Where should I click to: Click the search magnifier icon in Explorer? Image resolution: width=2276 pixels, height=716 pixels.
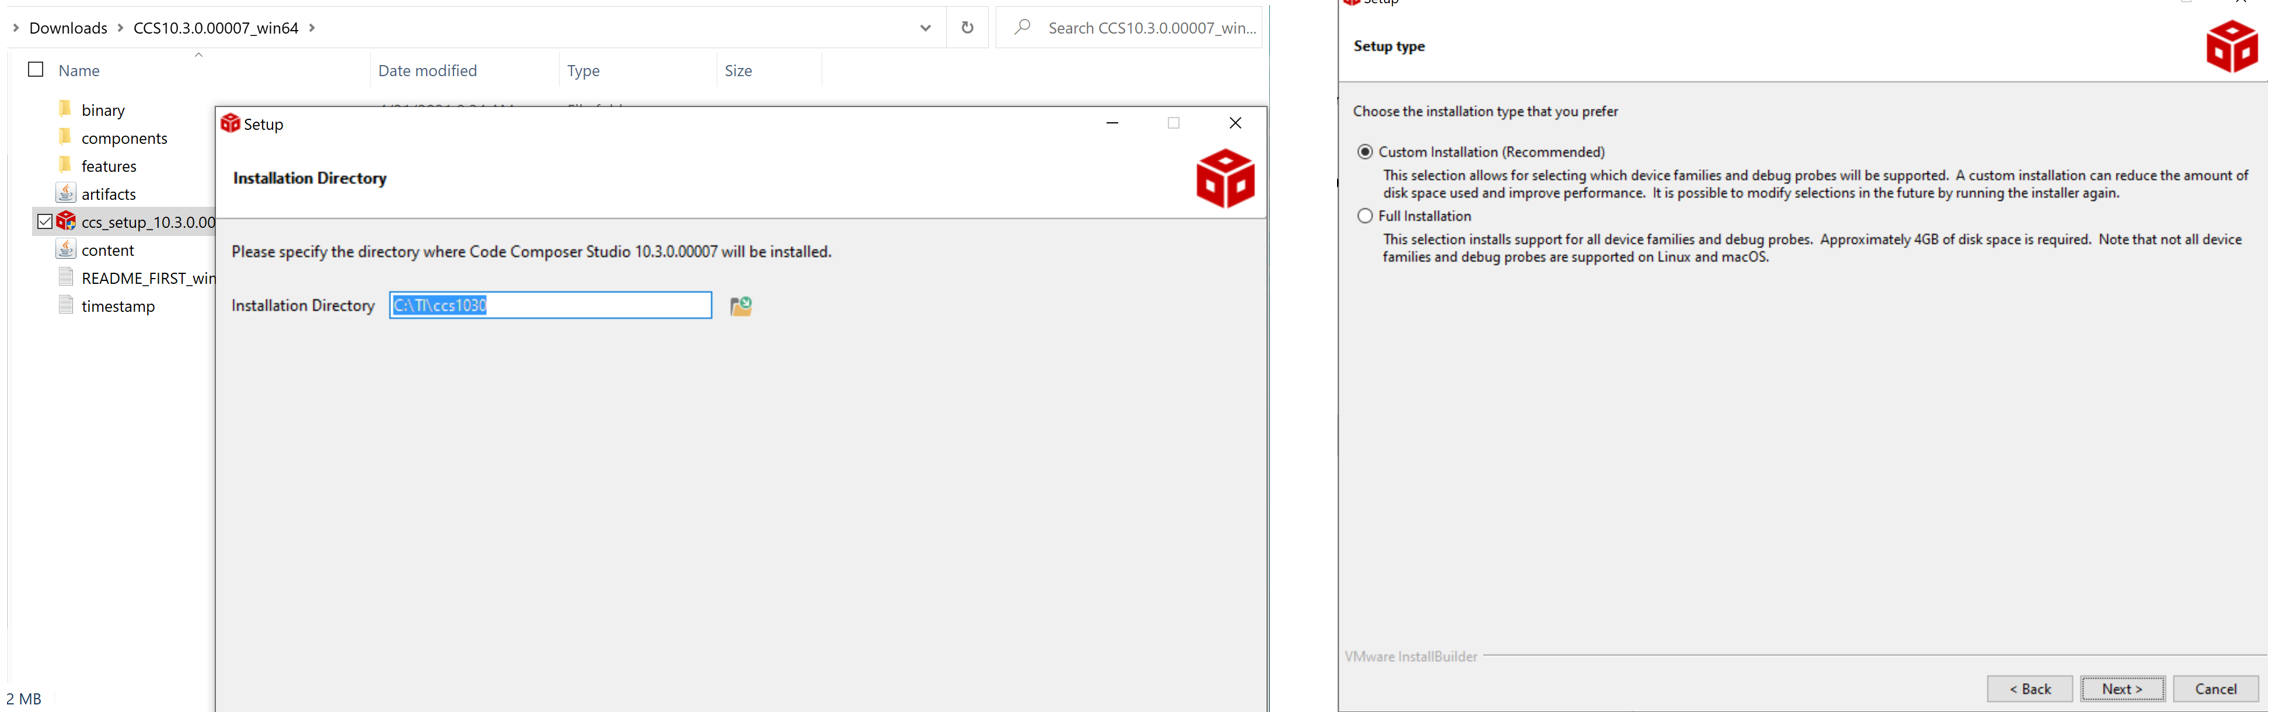(x=1022, y=27)
